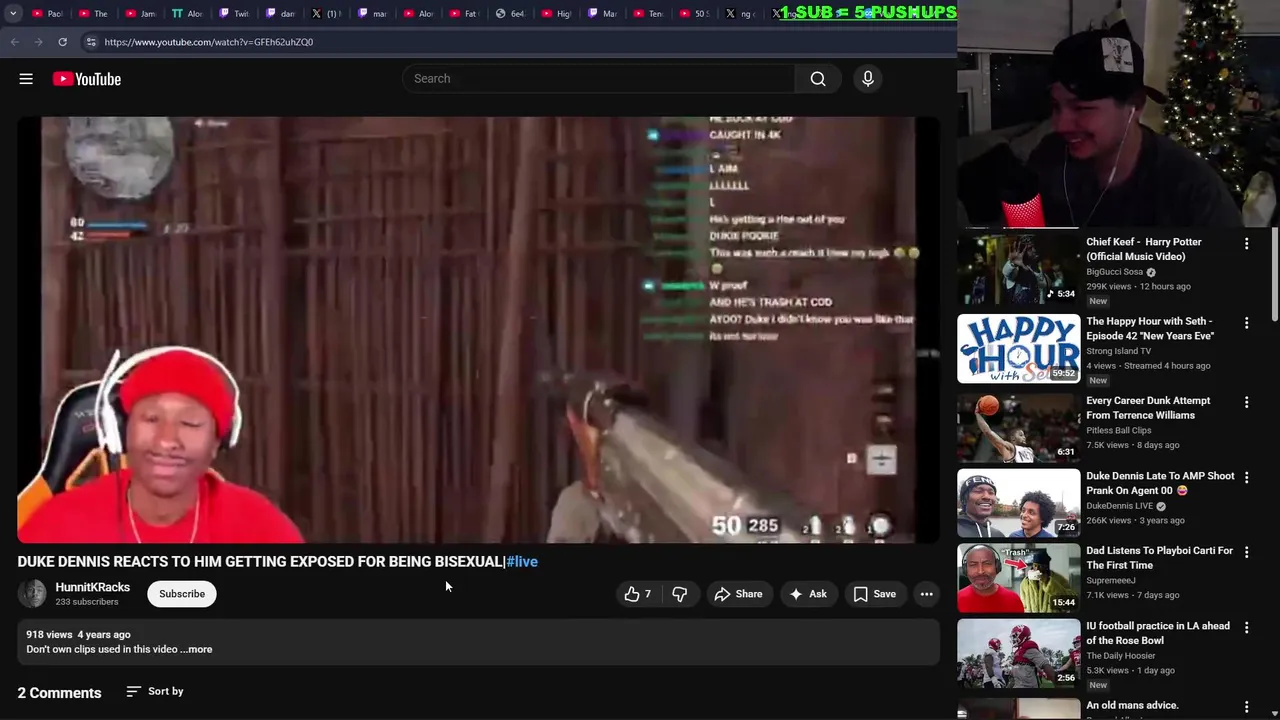Open the Ask AI button
Screen dimensions: 1280x720
click(x=808, y=594)
